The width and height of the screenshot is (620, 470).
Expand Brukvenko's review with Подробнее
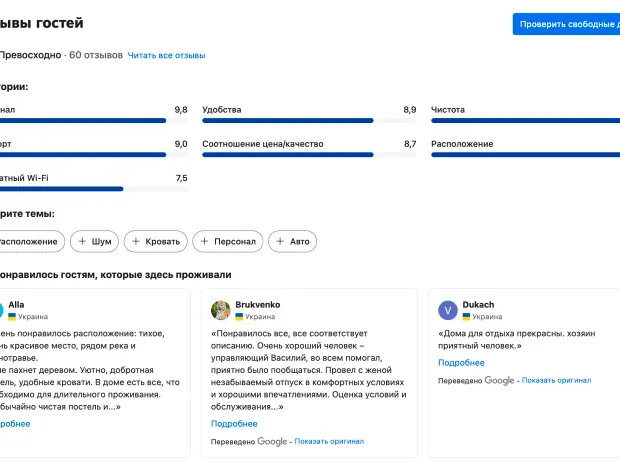tap(234, 424)
